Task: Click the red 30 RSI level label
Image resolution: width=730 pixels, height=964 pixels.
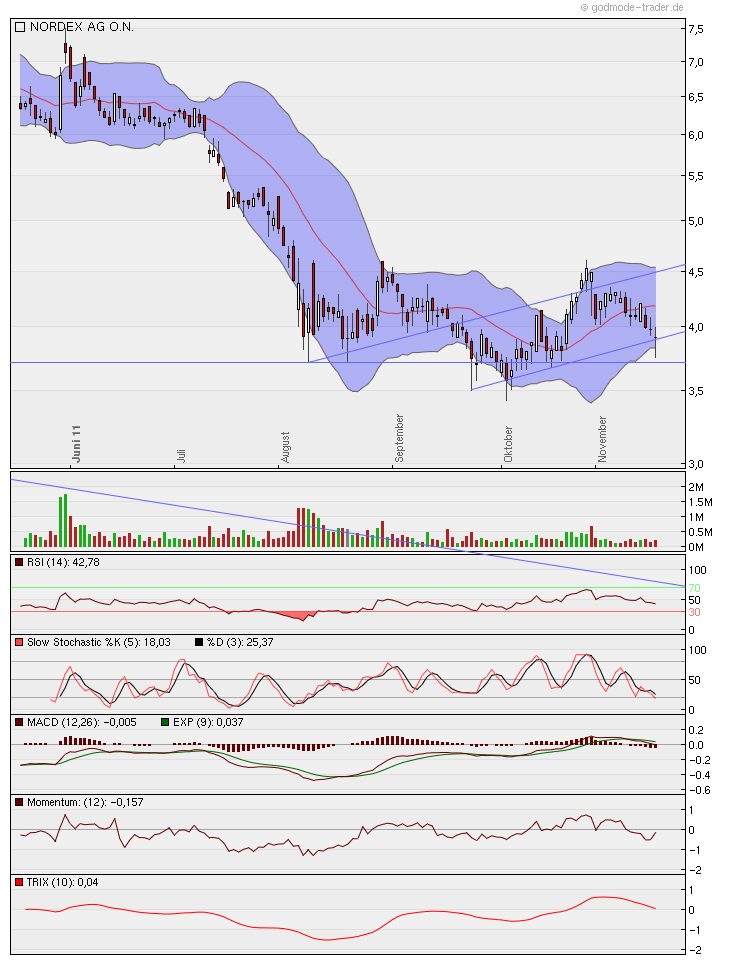Action: tap(695, 612)
